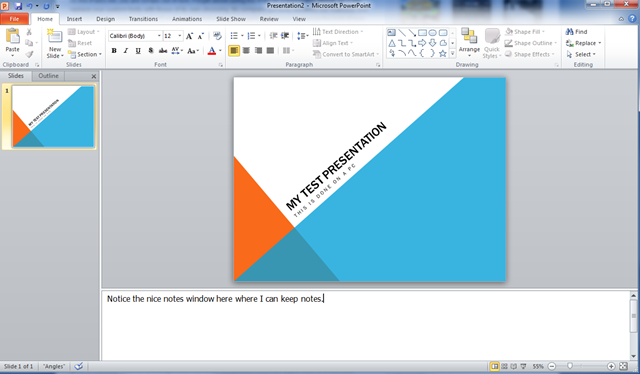The width and height of the screenshot is (640, 374).
Task: Open Numbering list dropdown arrow
Action: [259, 36]
